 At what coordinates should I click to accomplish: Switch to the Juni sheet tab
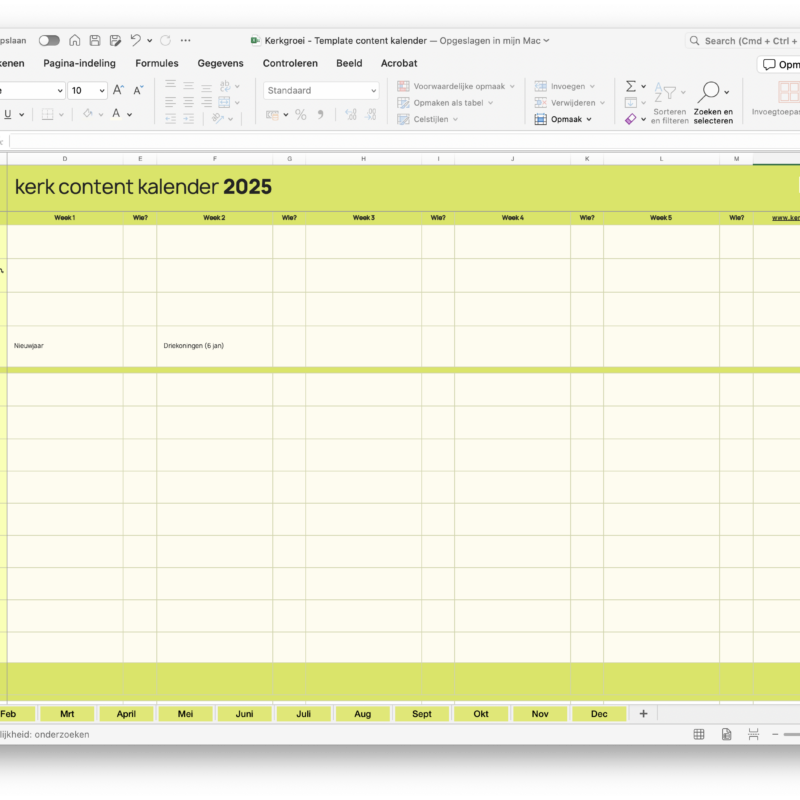pos(244,714)
